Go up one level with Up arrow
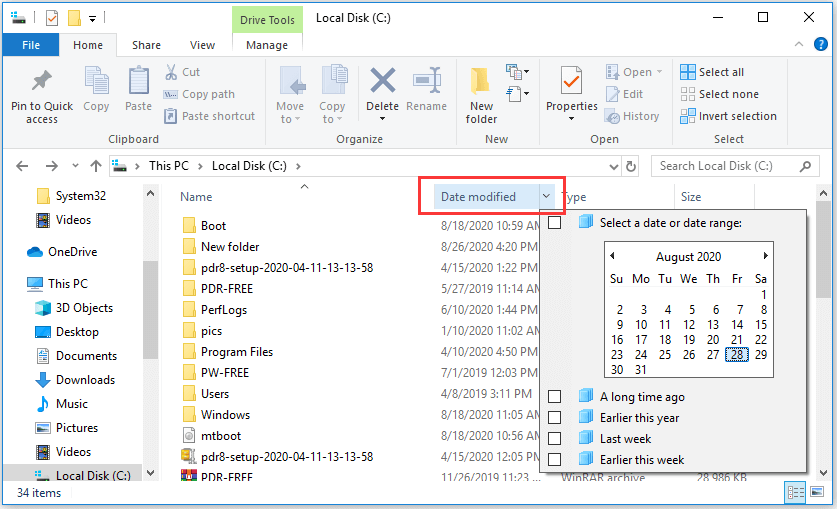The image size is (837, 509). click(x=96, y=166)
